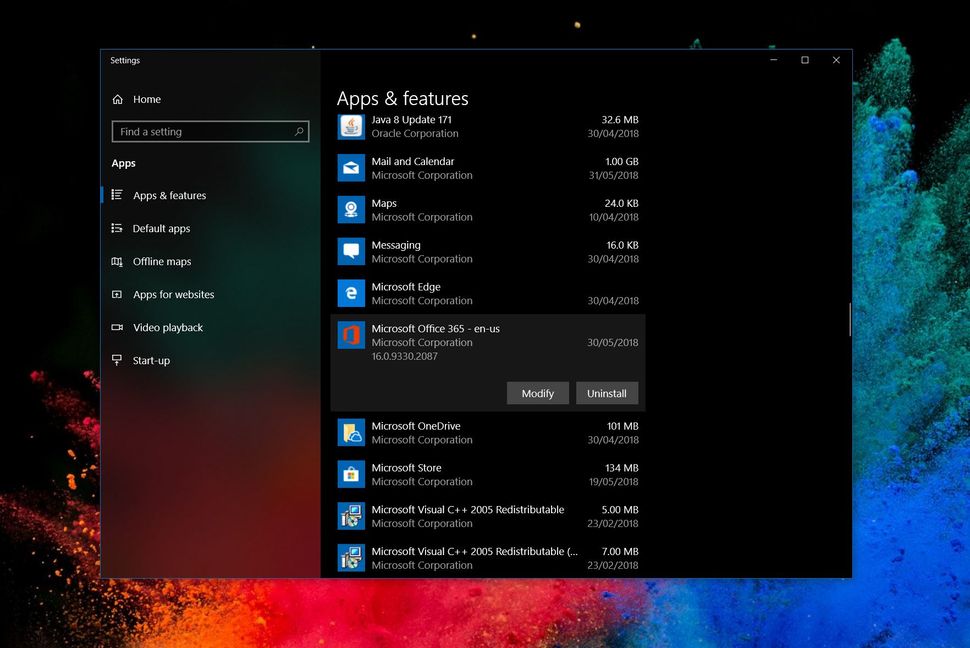970x648 pixels.
Task: Click the Home icon in the sidebar
Action: pyautogui.click(x=118, y=99)
